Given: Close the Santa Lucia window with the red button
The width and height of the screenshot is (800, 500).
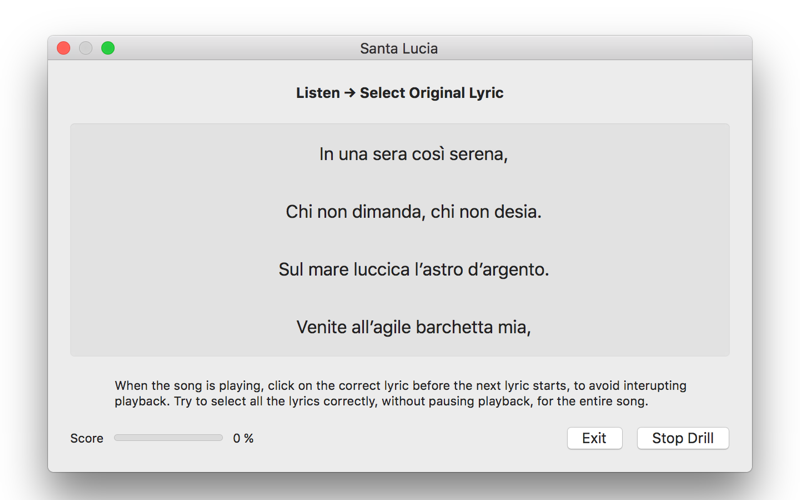Looking at the screenshot, I should (64, 48).
